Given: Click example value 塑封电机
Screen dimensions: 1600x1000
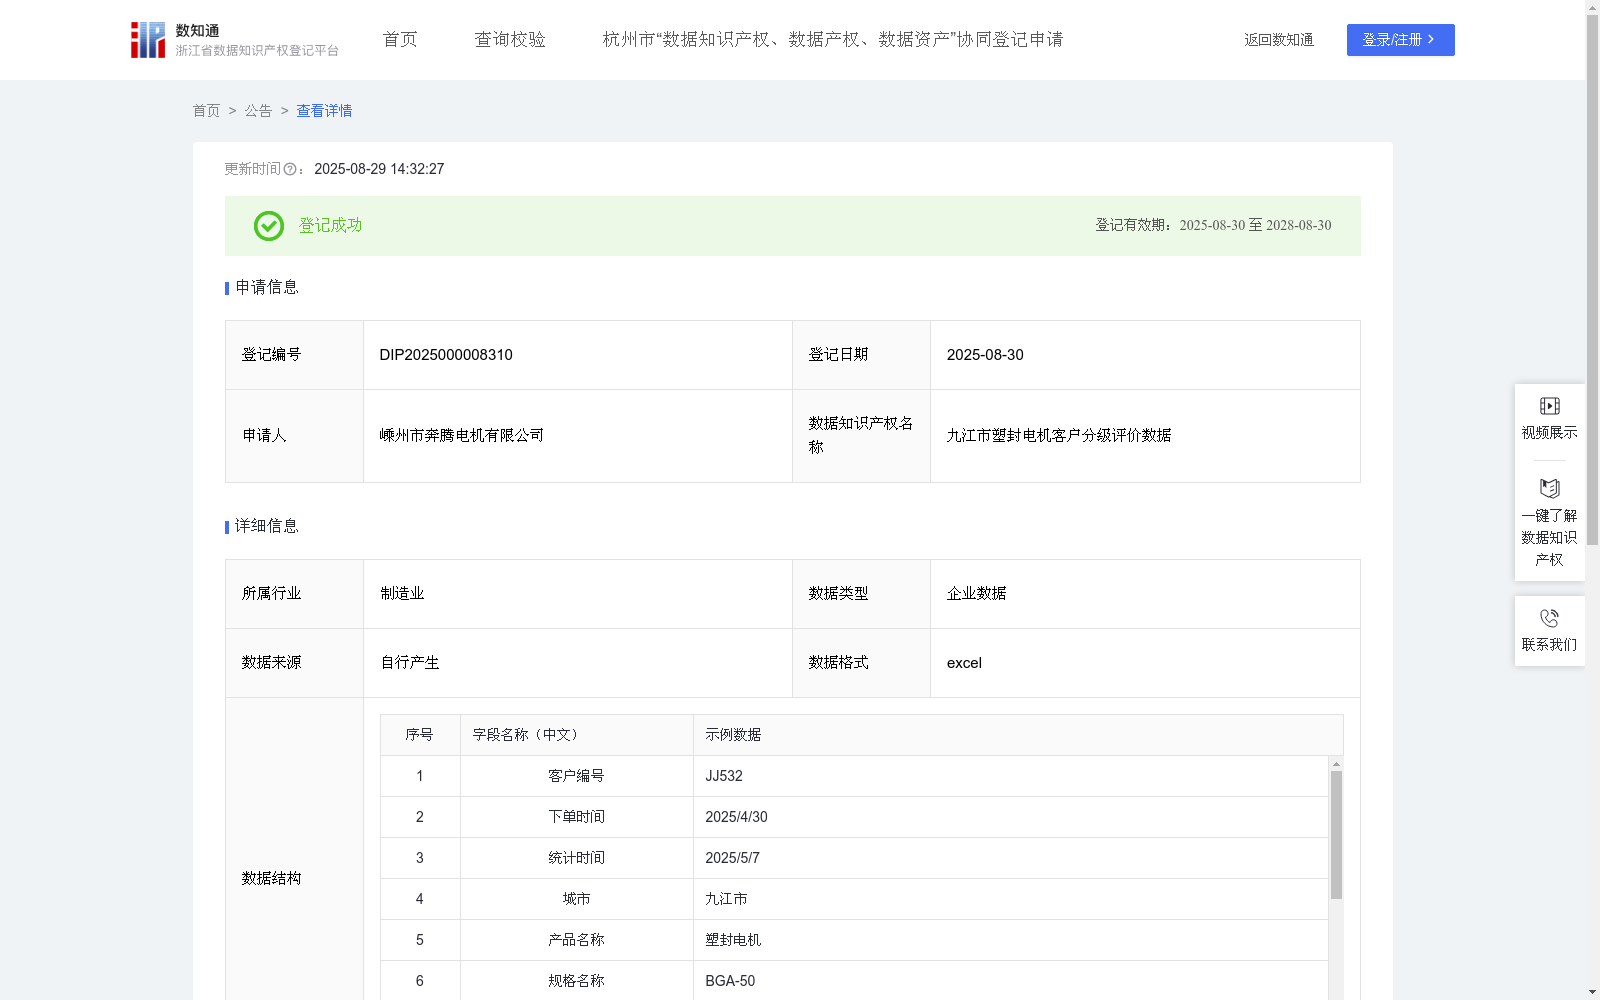Looking at the screenshot, I should tap(733, 940).
